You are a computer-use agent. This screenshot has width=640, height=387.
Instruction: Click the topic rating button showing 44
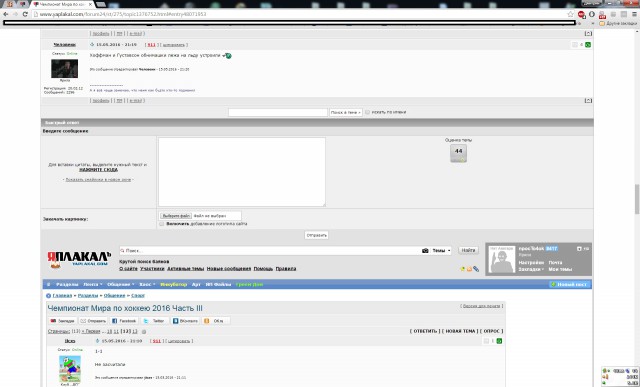pyautogui.click(x=458, y=153)
